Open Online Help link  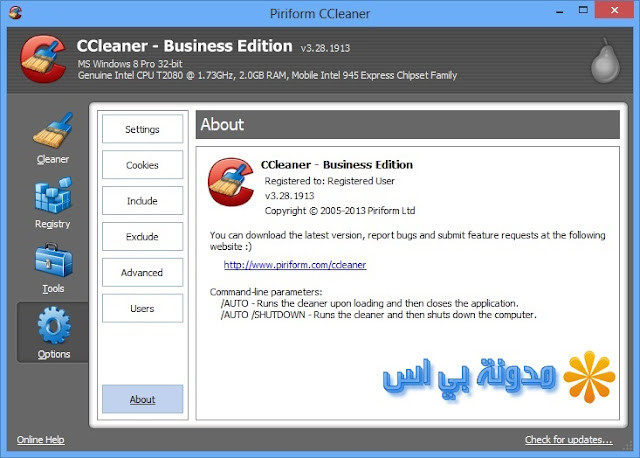40,440
